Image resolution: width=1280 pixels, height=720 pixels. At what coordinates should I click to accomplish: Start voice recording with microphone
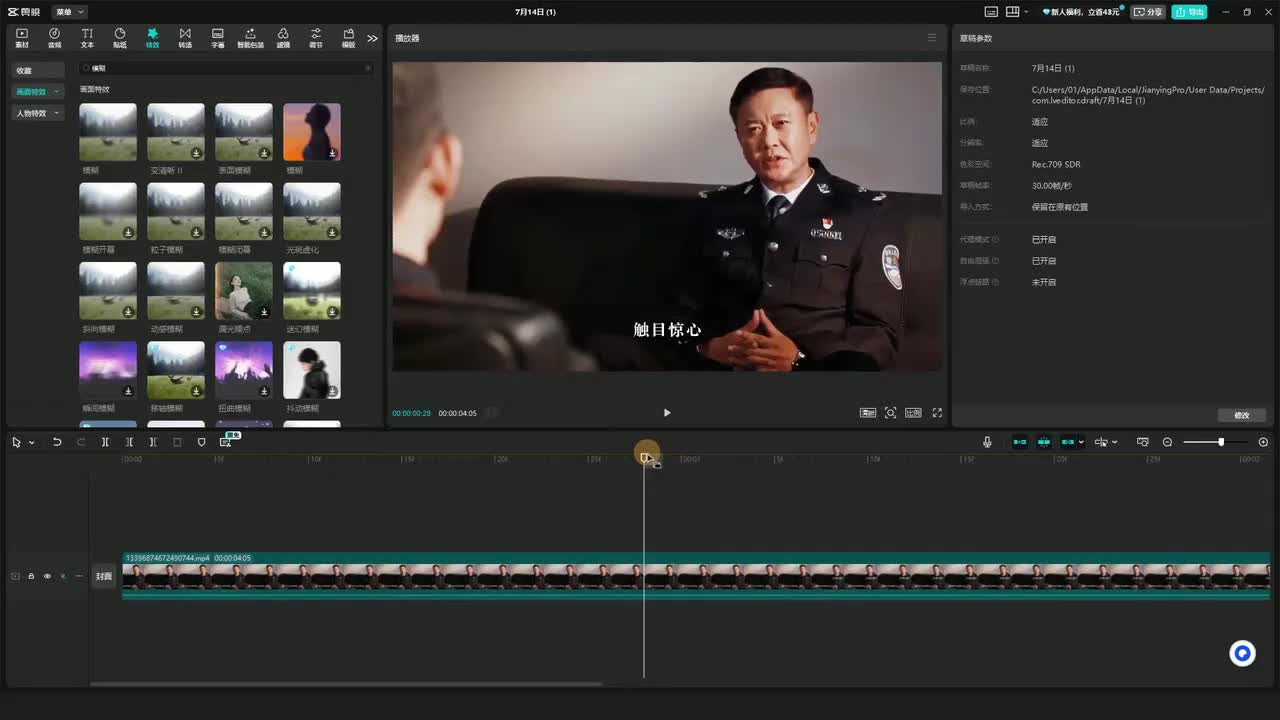coord(987,442)
